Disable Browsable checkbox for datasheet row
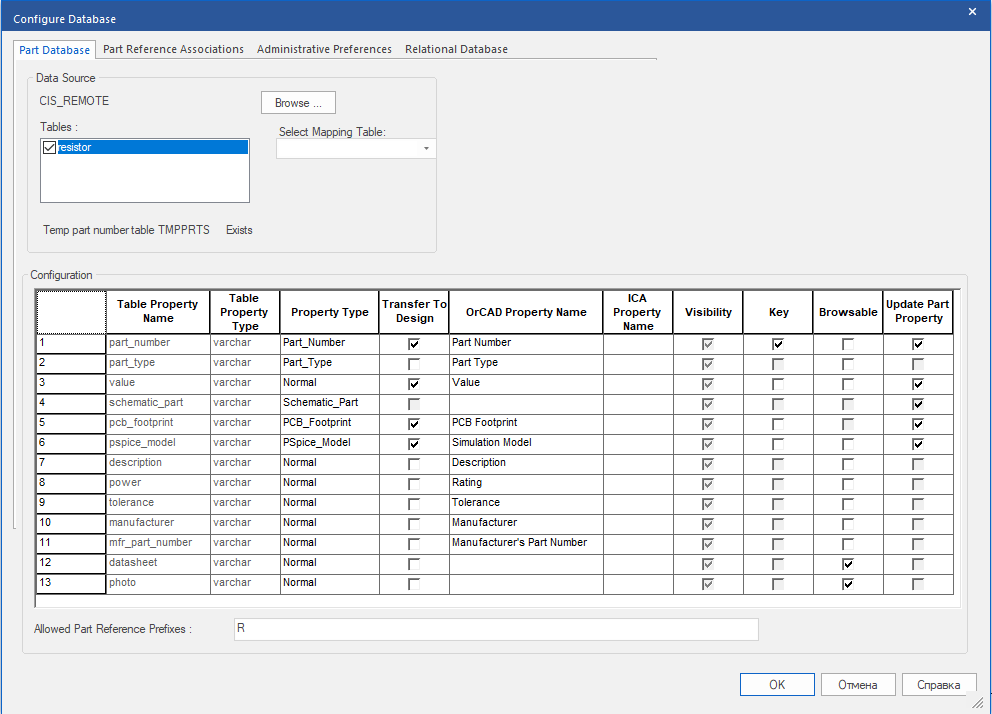The width and height of the screenshot is (992, 714). coord(848,563)
